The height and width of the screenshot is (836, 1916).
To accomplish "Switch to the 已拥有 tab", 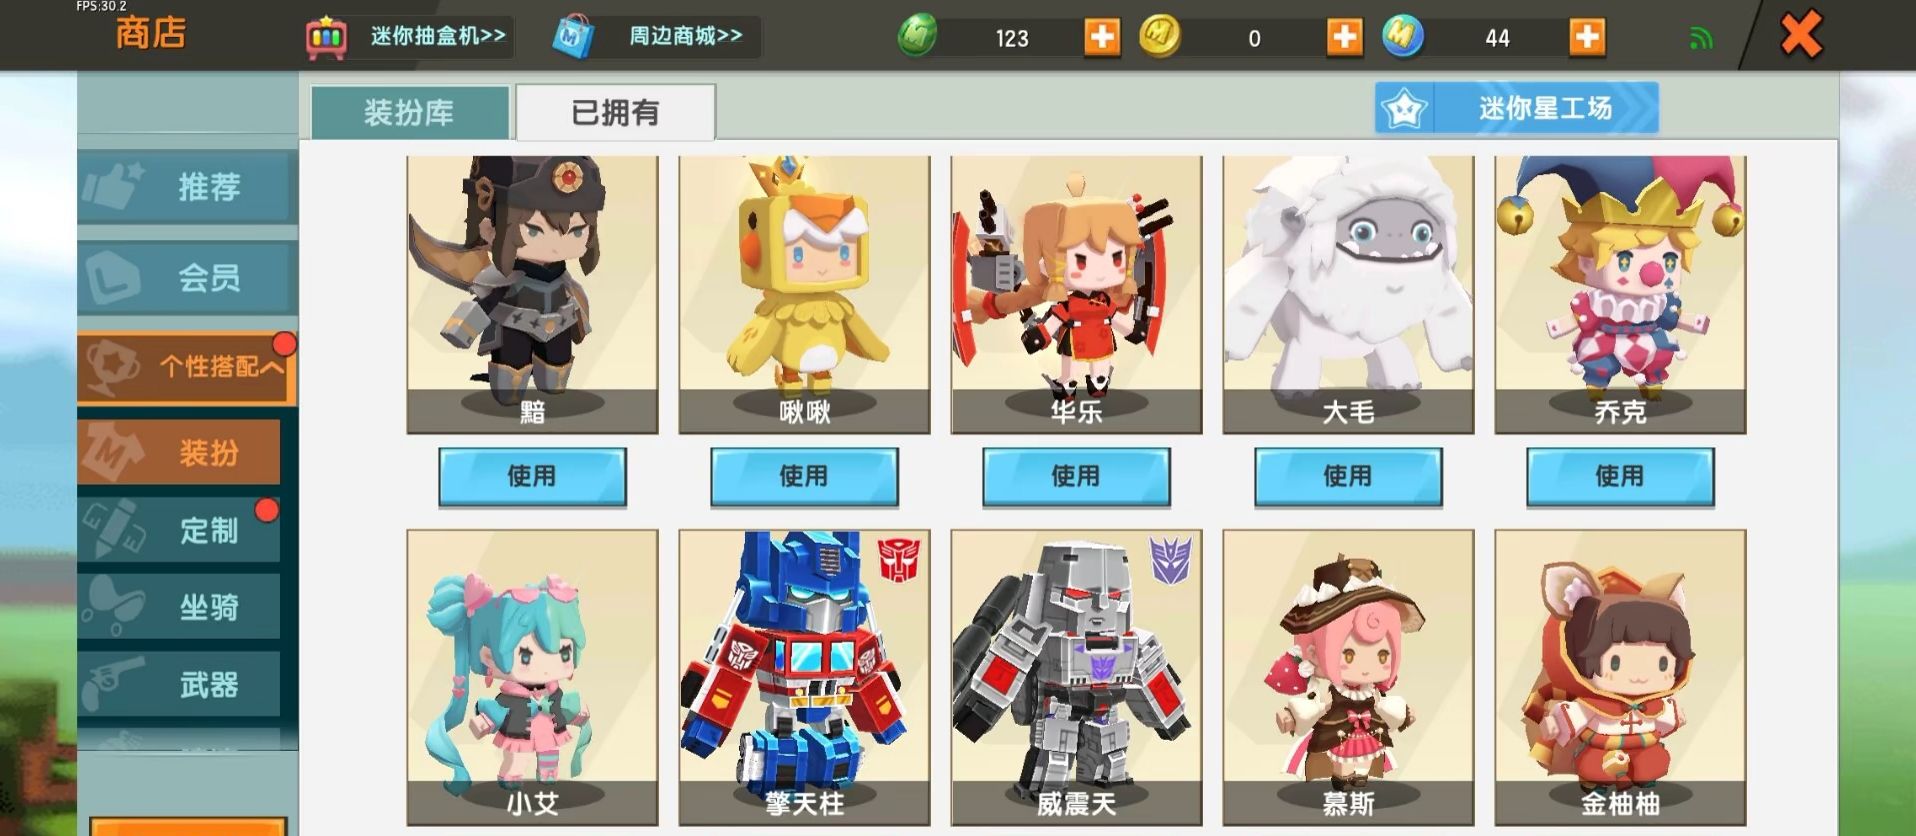I will (615, 112).
